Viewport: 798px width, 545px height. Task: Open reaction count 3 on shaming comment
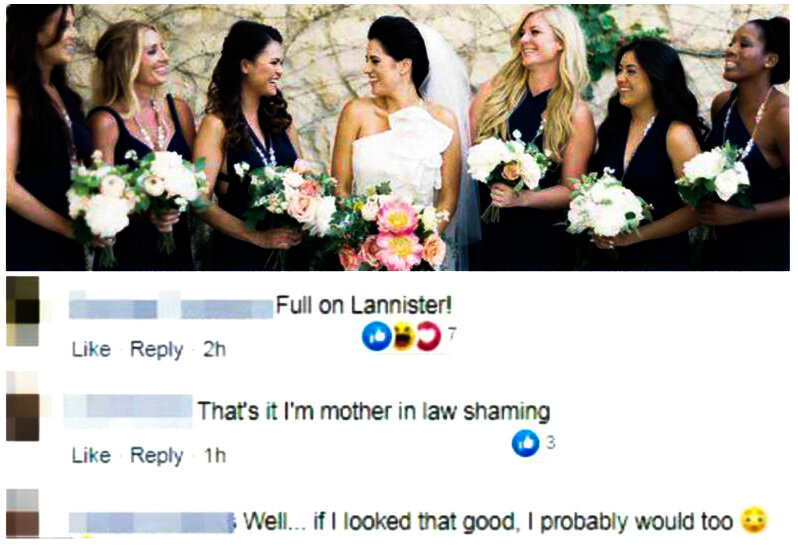pyautogui.click(x=551, y=442)
